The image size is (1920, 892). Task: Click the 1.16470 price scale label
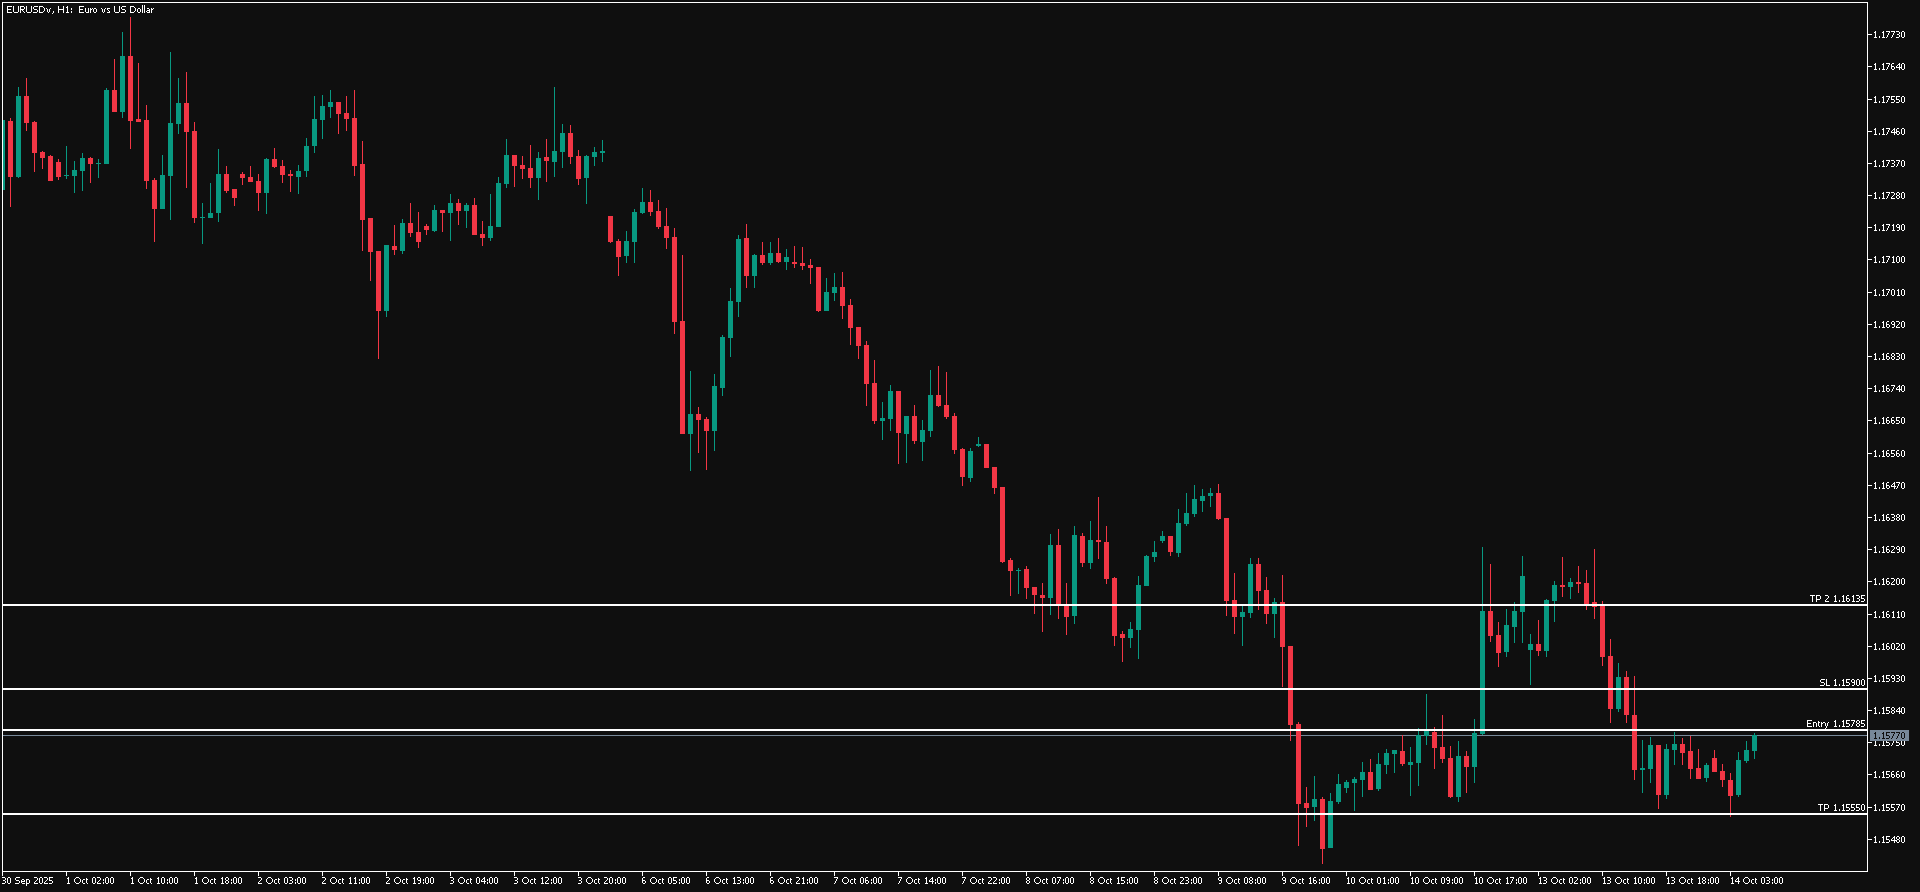pos(1888,486)
